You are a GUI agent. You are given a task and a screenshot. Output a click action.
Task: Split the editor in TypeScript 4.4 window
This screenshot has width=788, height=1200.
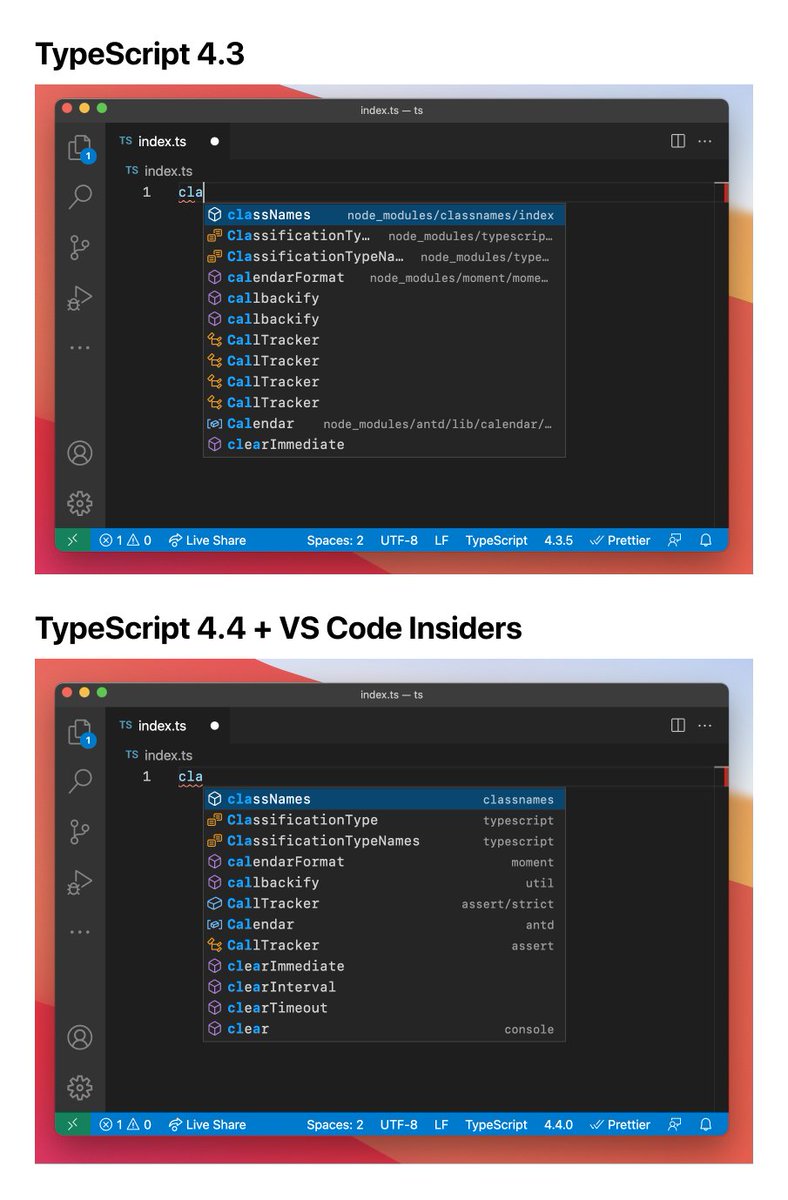pos(678,725)
